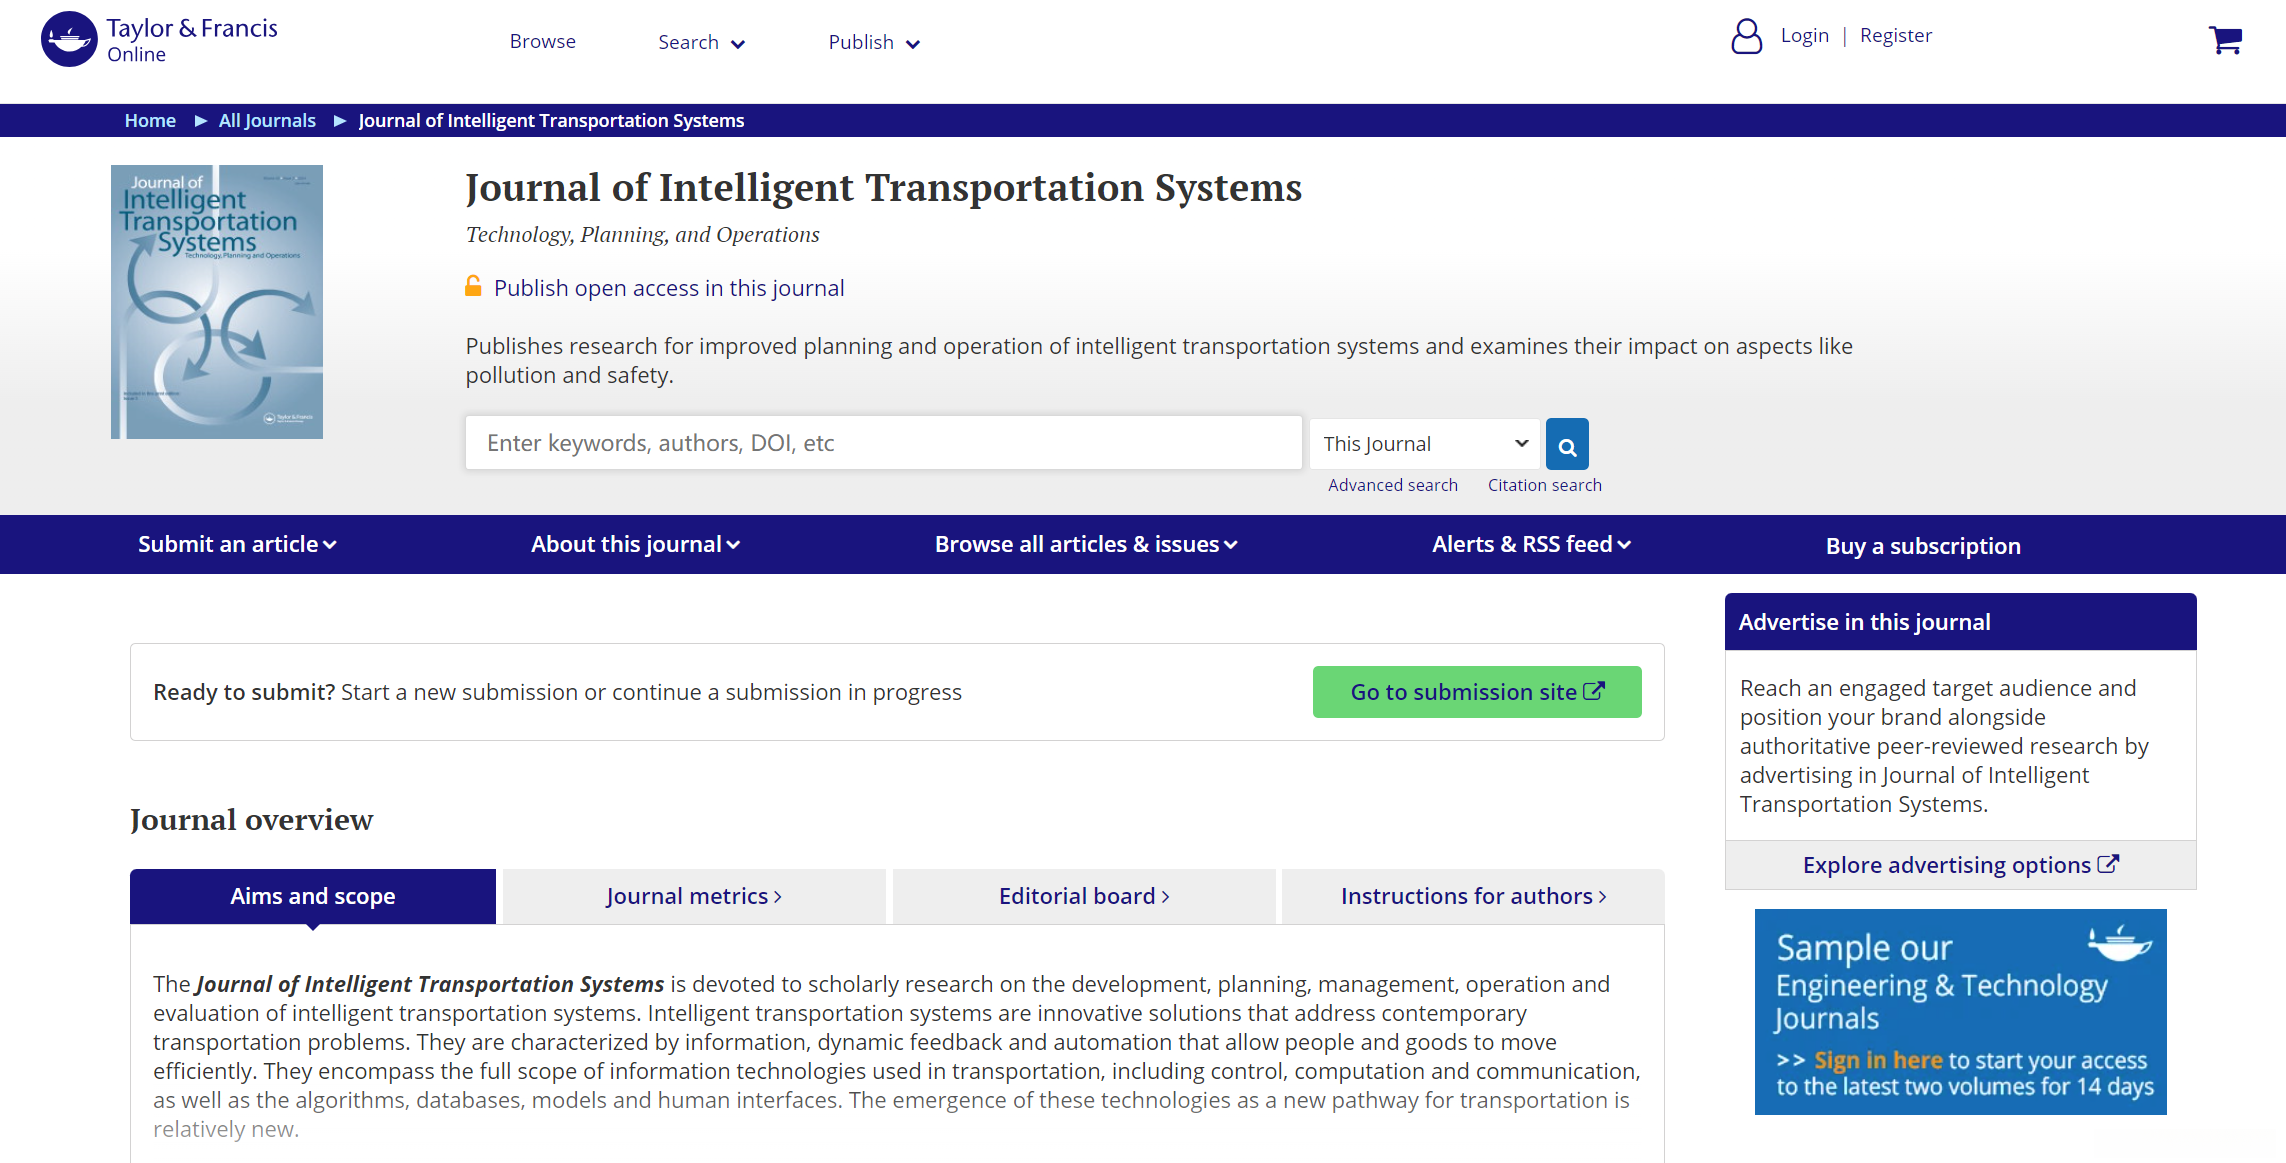Click the external link icon on submission button

pos(1594,691)
